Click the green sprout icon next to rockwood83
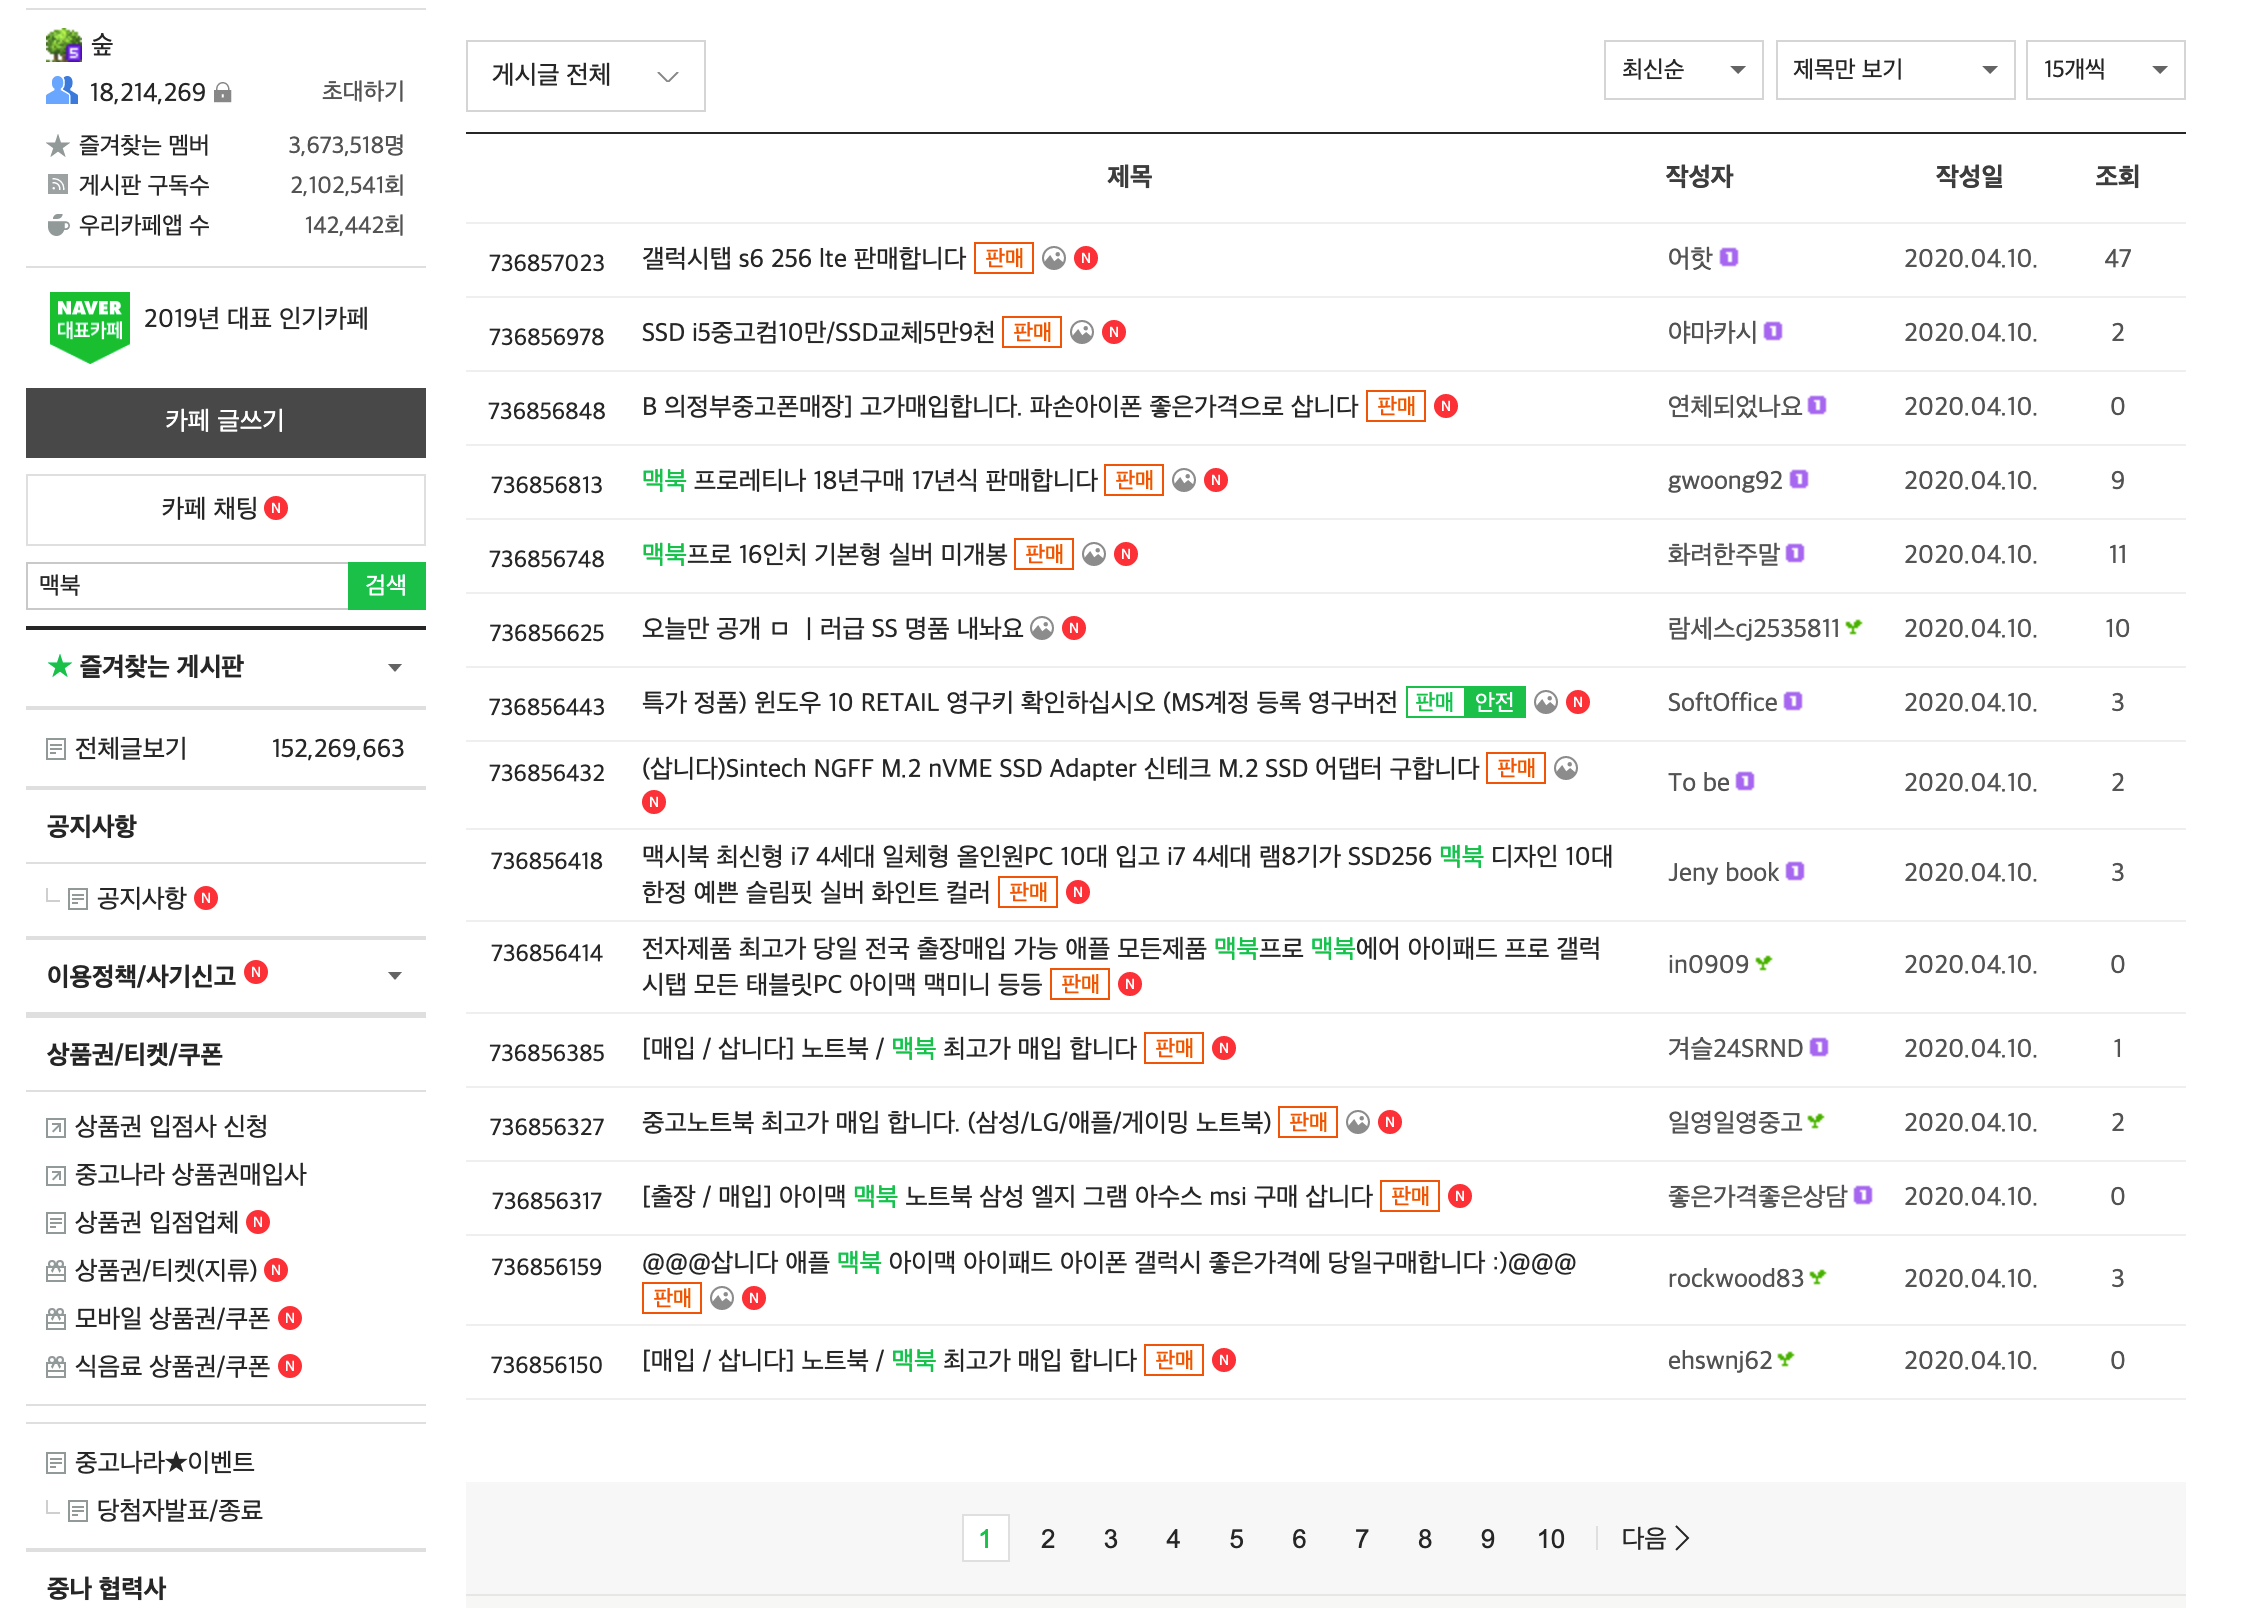The width and height of the screenshot is (2268, 1608). [x=1818, y=1277]
